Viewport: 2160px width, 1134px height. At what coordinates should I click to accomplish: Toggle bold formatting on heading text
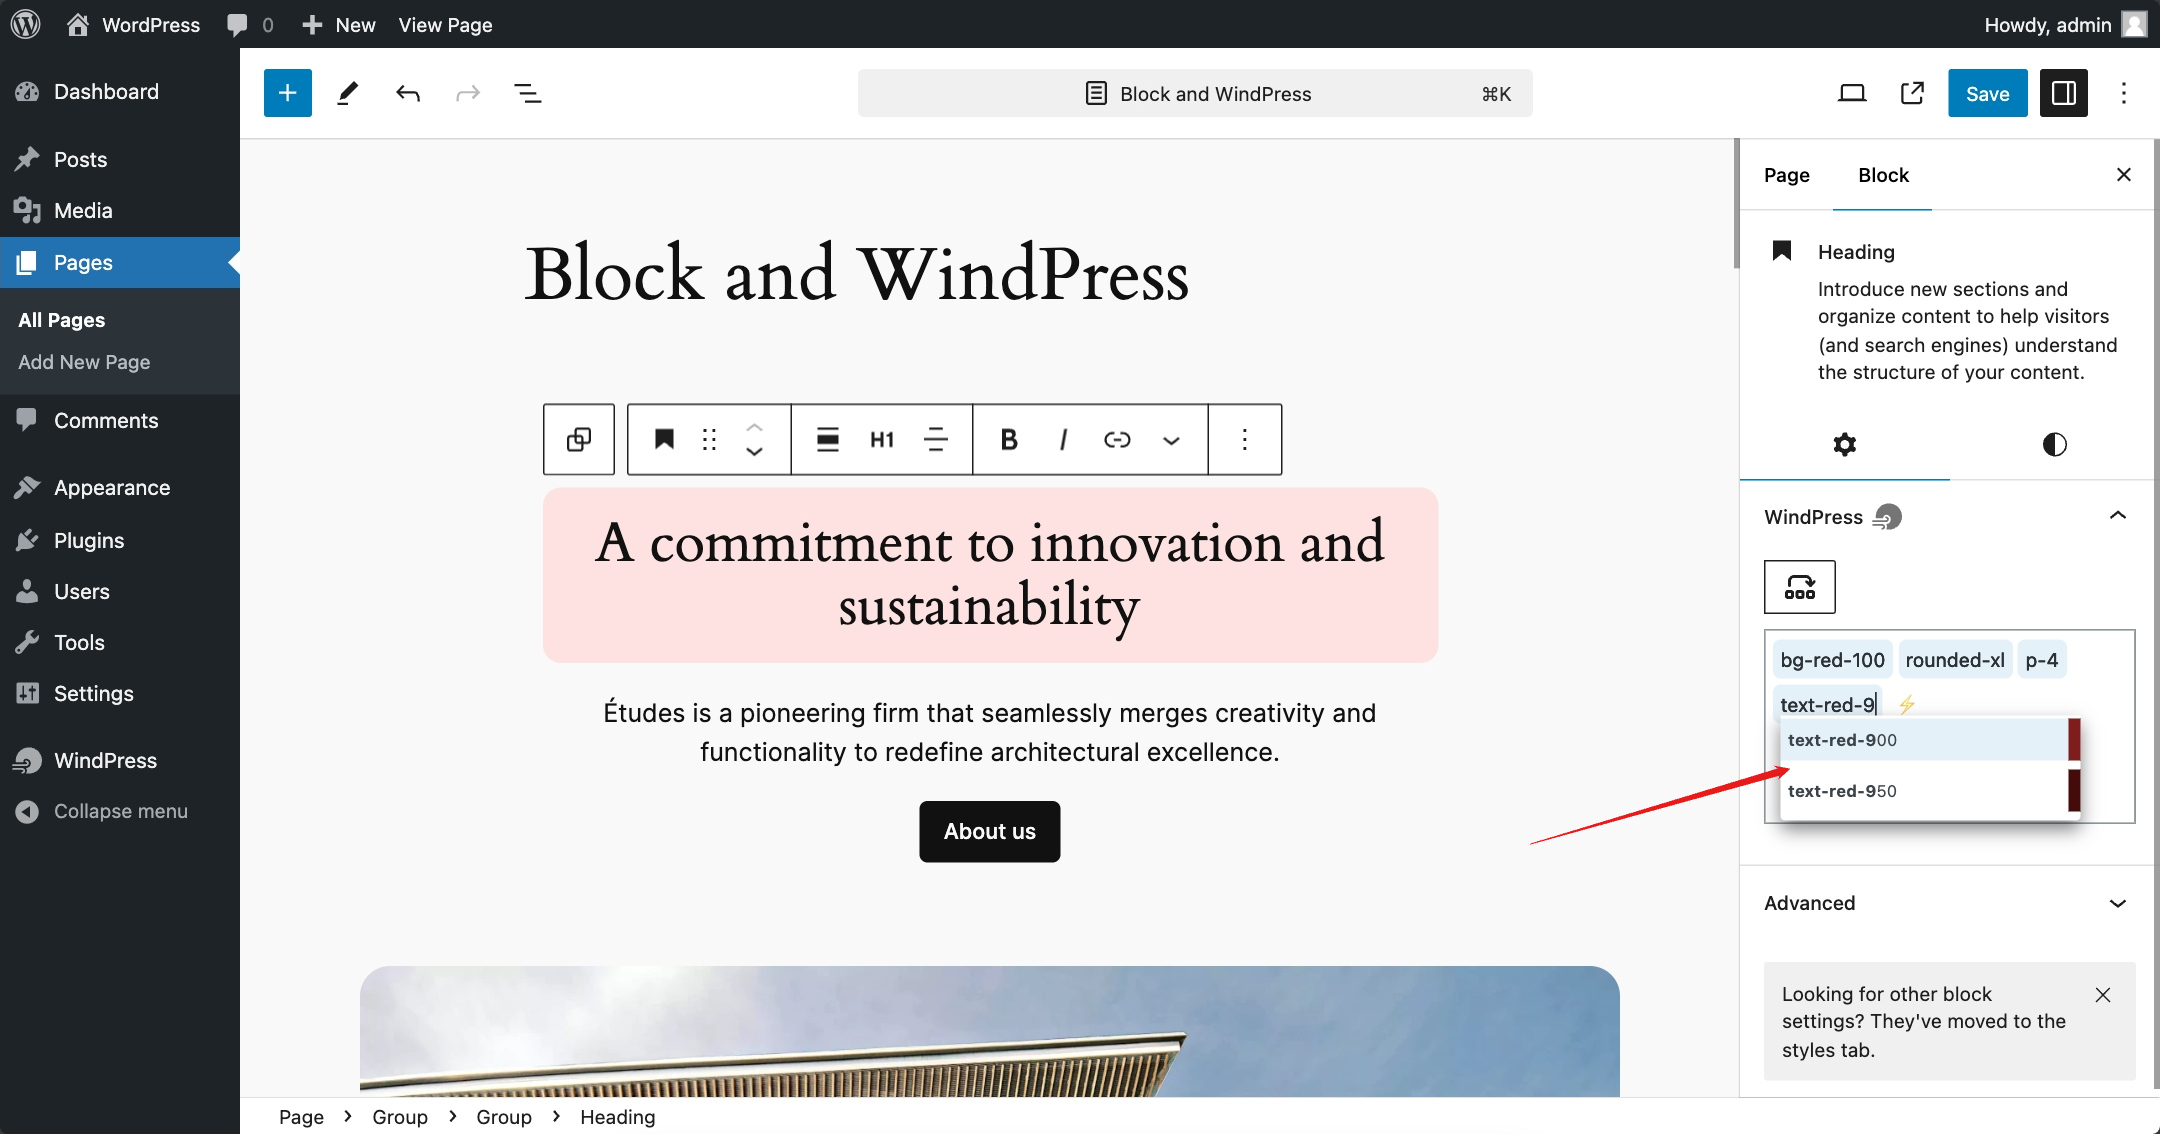point(1009,440)
